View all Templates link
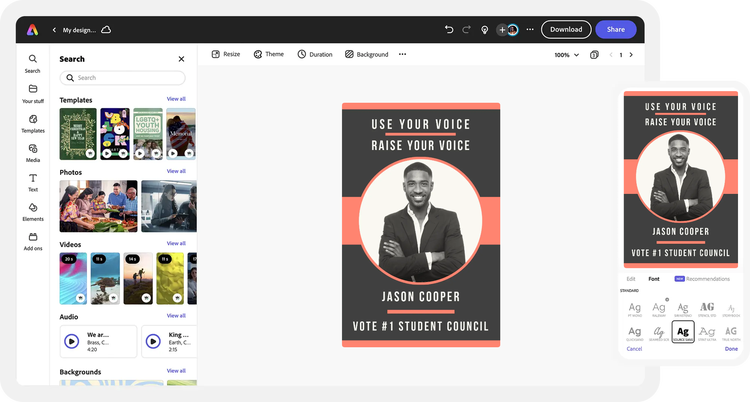The image size is (750, 402). click(176, 99)
